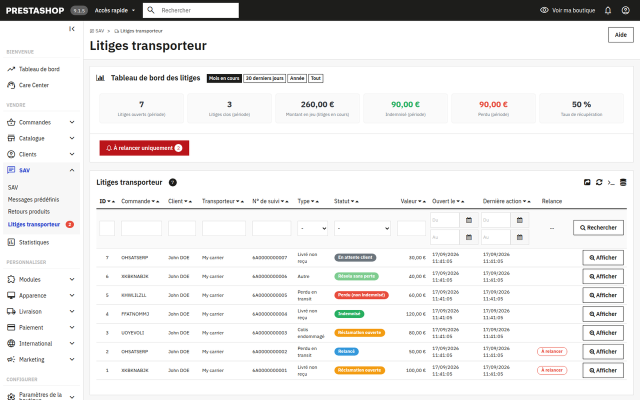Click the eye icon beside Voir ma boutique
Screen dimensions: 640x400
544,10
